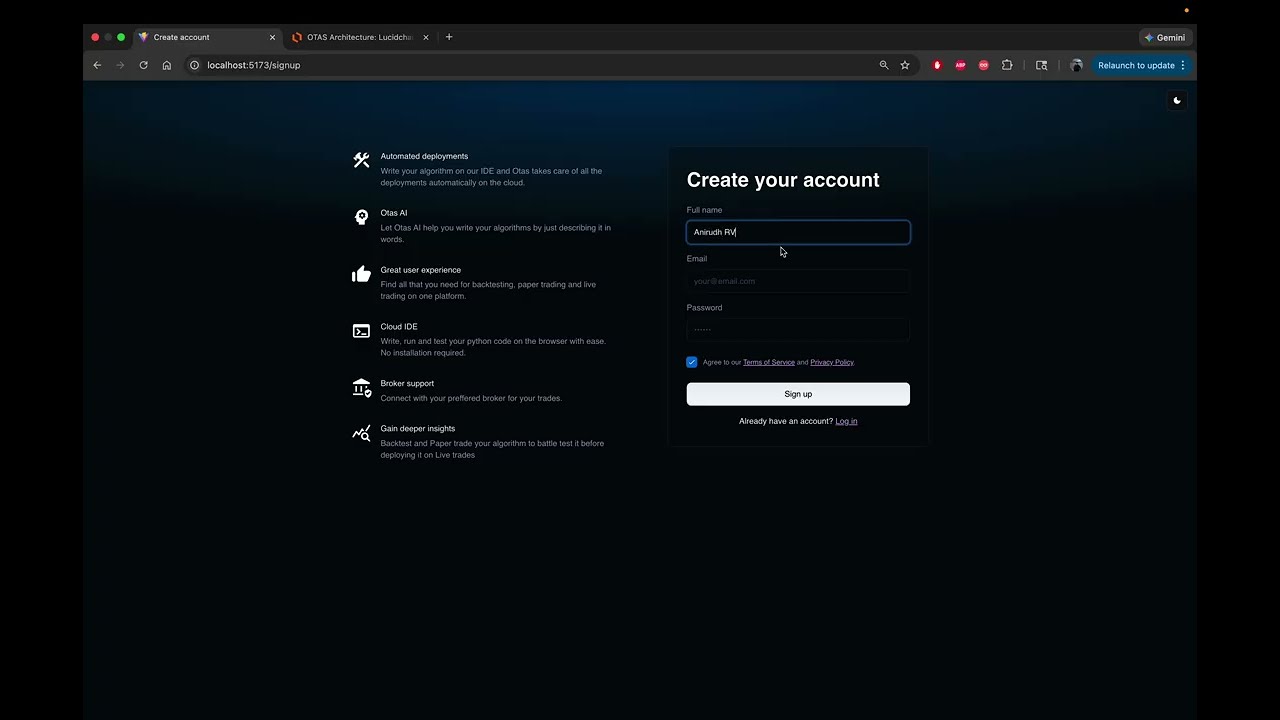The image size is (1280, 720).
Task: Open the Terms of Service link
Action: point(769,362)
